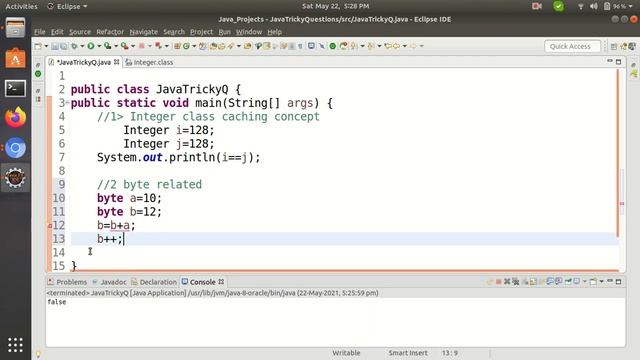Click the Display Selected Console icon
Screen dimensions: 640x360
(576, 282)
